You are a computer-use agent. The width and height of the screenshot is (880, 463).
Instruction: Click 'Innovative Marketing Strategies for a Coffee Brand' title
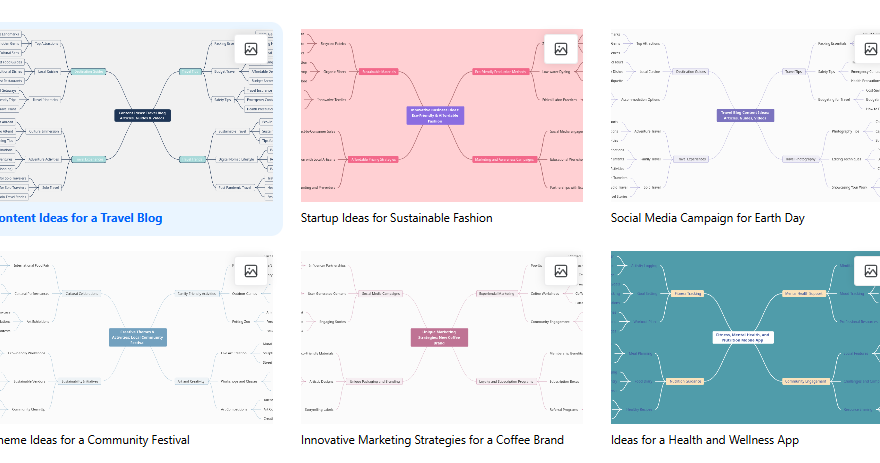[432, 440]
